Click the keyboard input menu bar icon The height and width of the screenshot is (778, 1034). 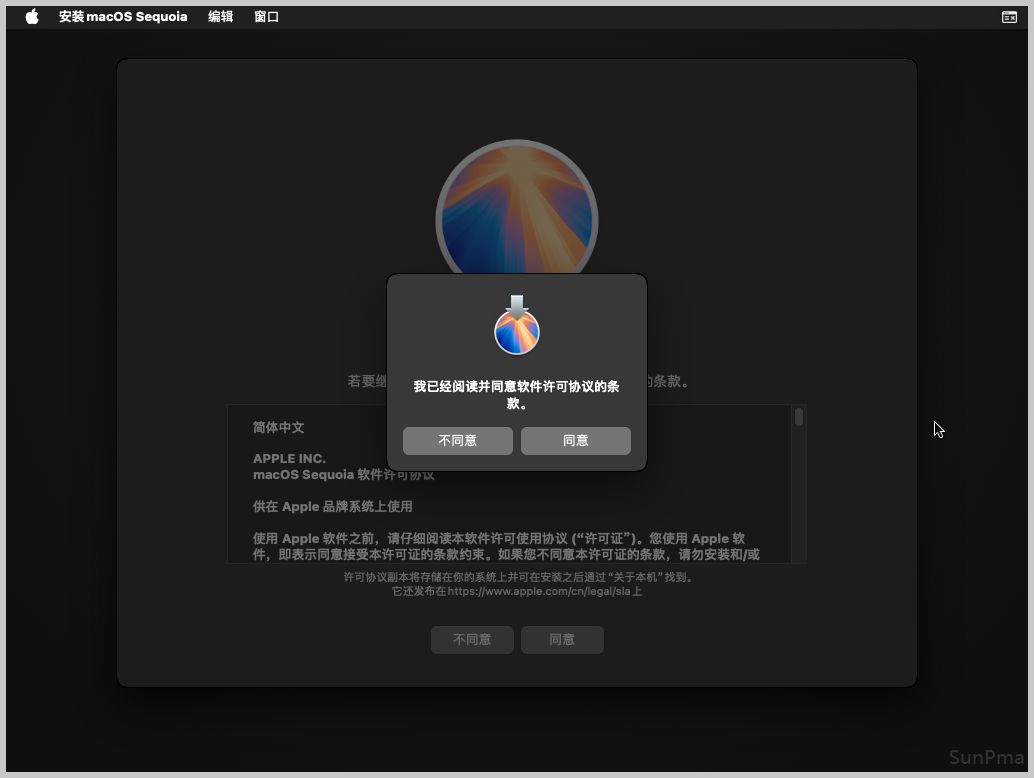(1009, 17)
